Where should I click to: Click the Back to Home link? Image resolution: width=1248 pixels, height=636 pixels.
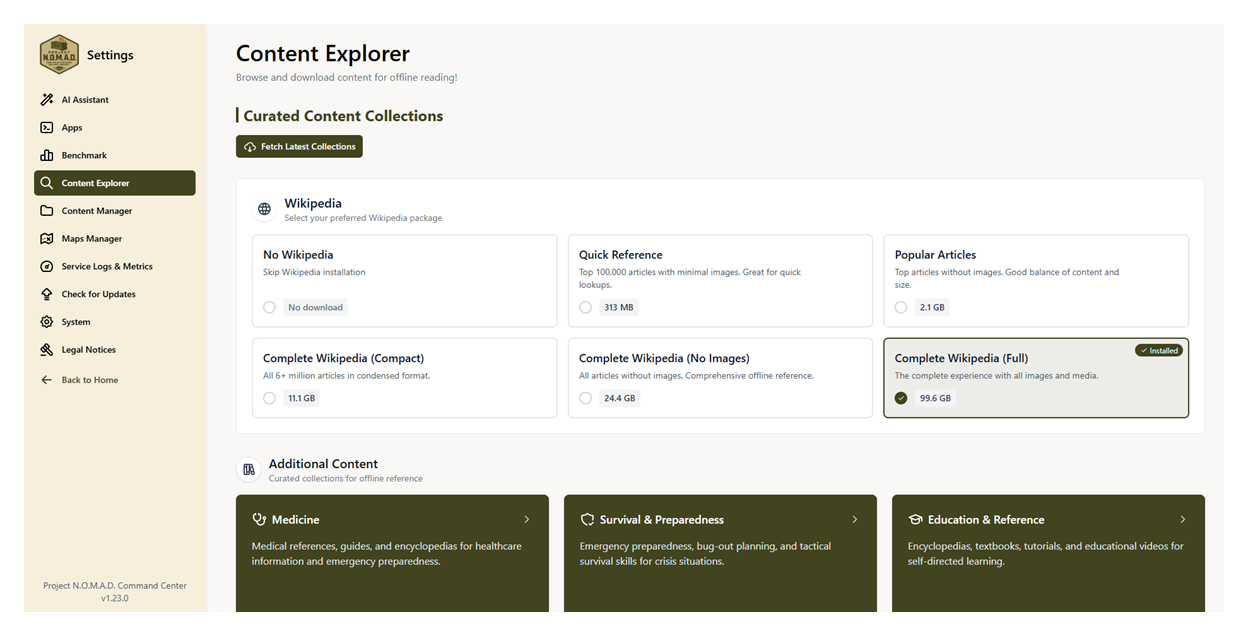90,380
